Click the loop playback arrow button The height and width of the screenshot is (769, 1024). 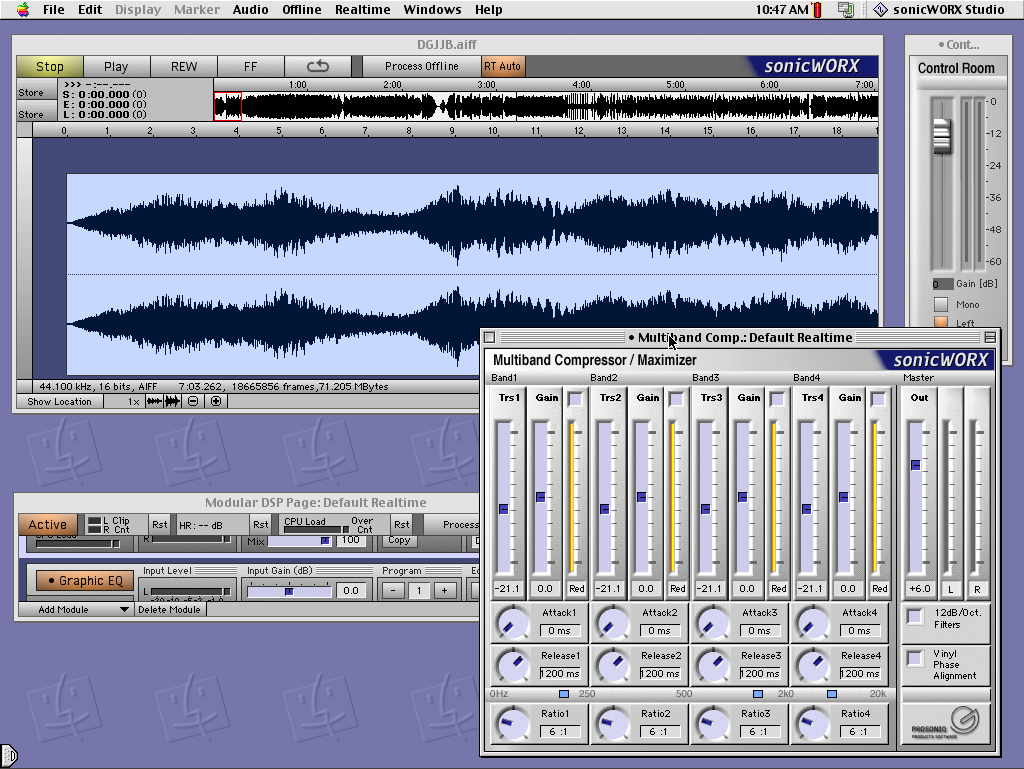click(x=317, y=66)
